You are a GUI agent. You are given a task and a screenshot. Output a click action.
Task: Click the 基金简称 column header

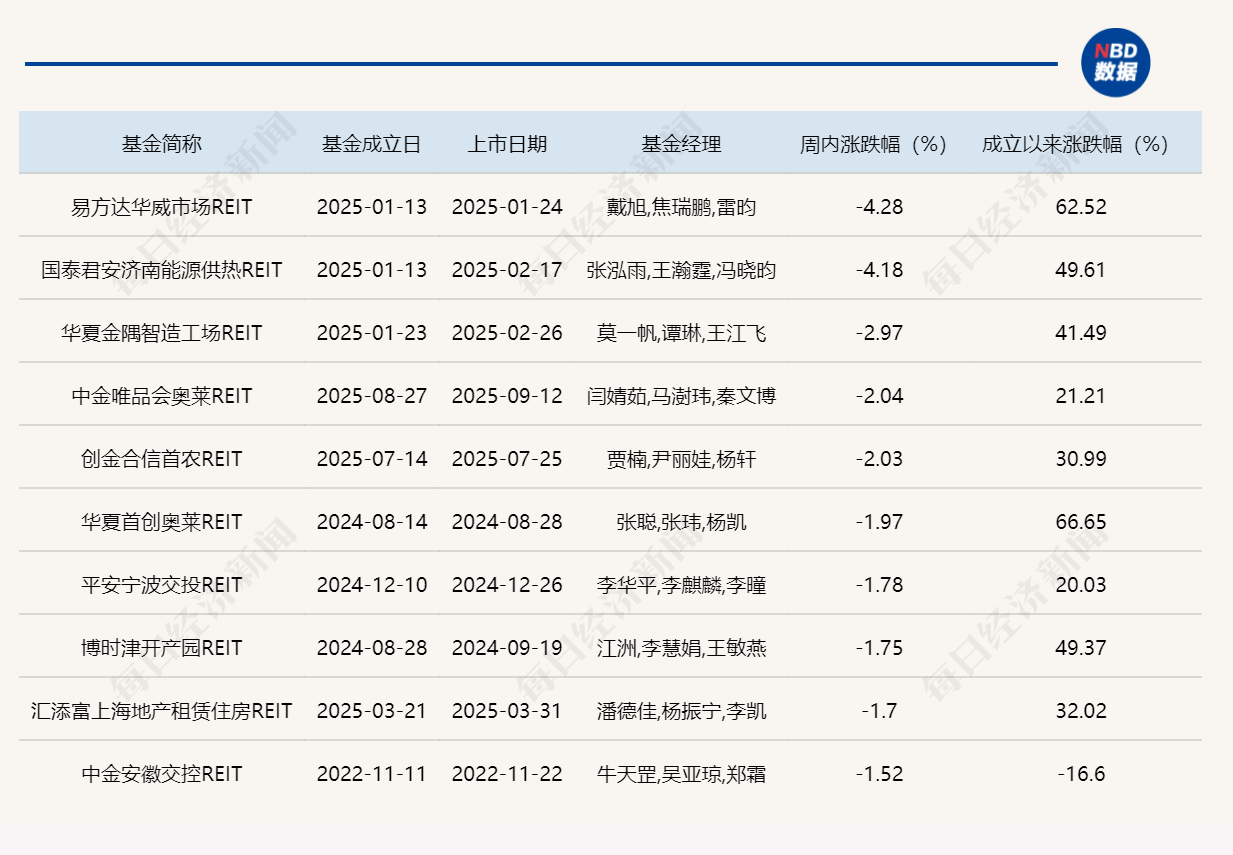(162, 144)
